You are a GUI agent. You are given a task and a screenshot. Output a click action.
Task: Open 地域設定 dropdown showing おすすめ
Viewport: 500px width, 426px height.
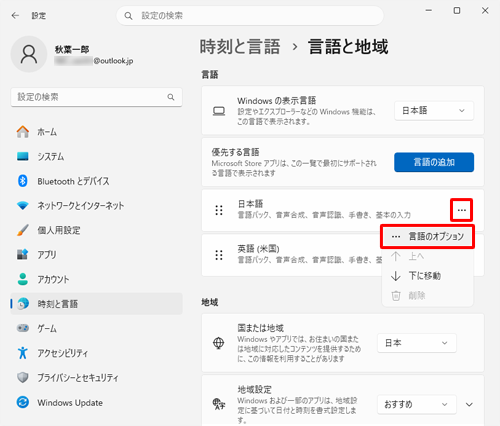tap(417, 404)
